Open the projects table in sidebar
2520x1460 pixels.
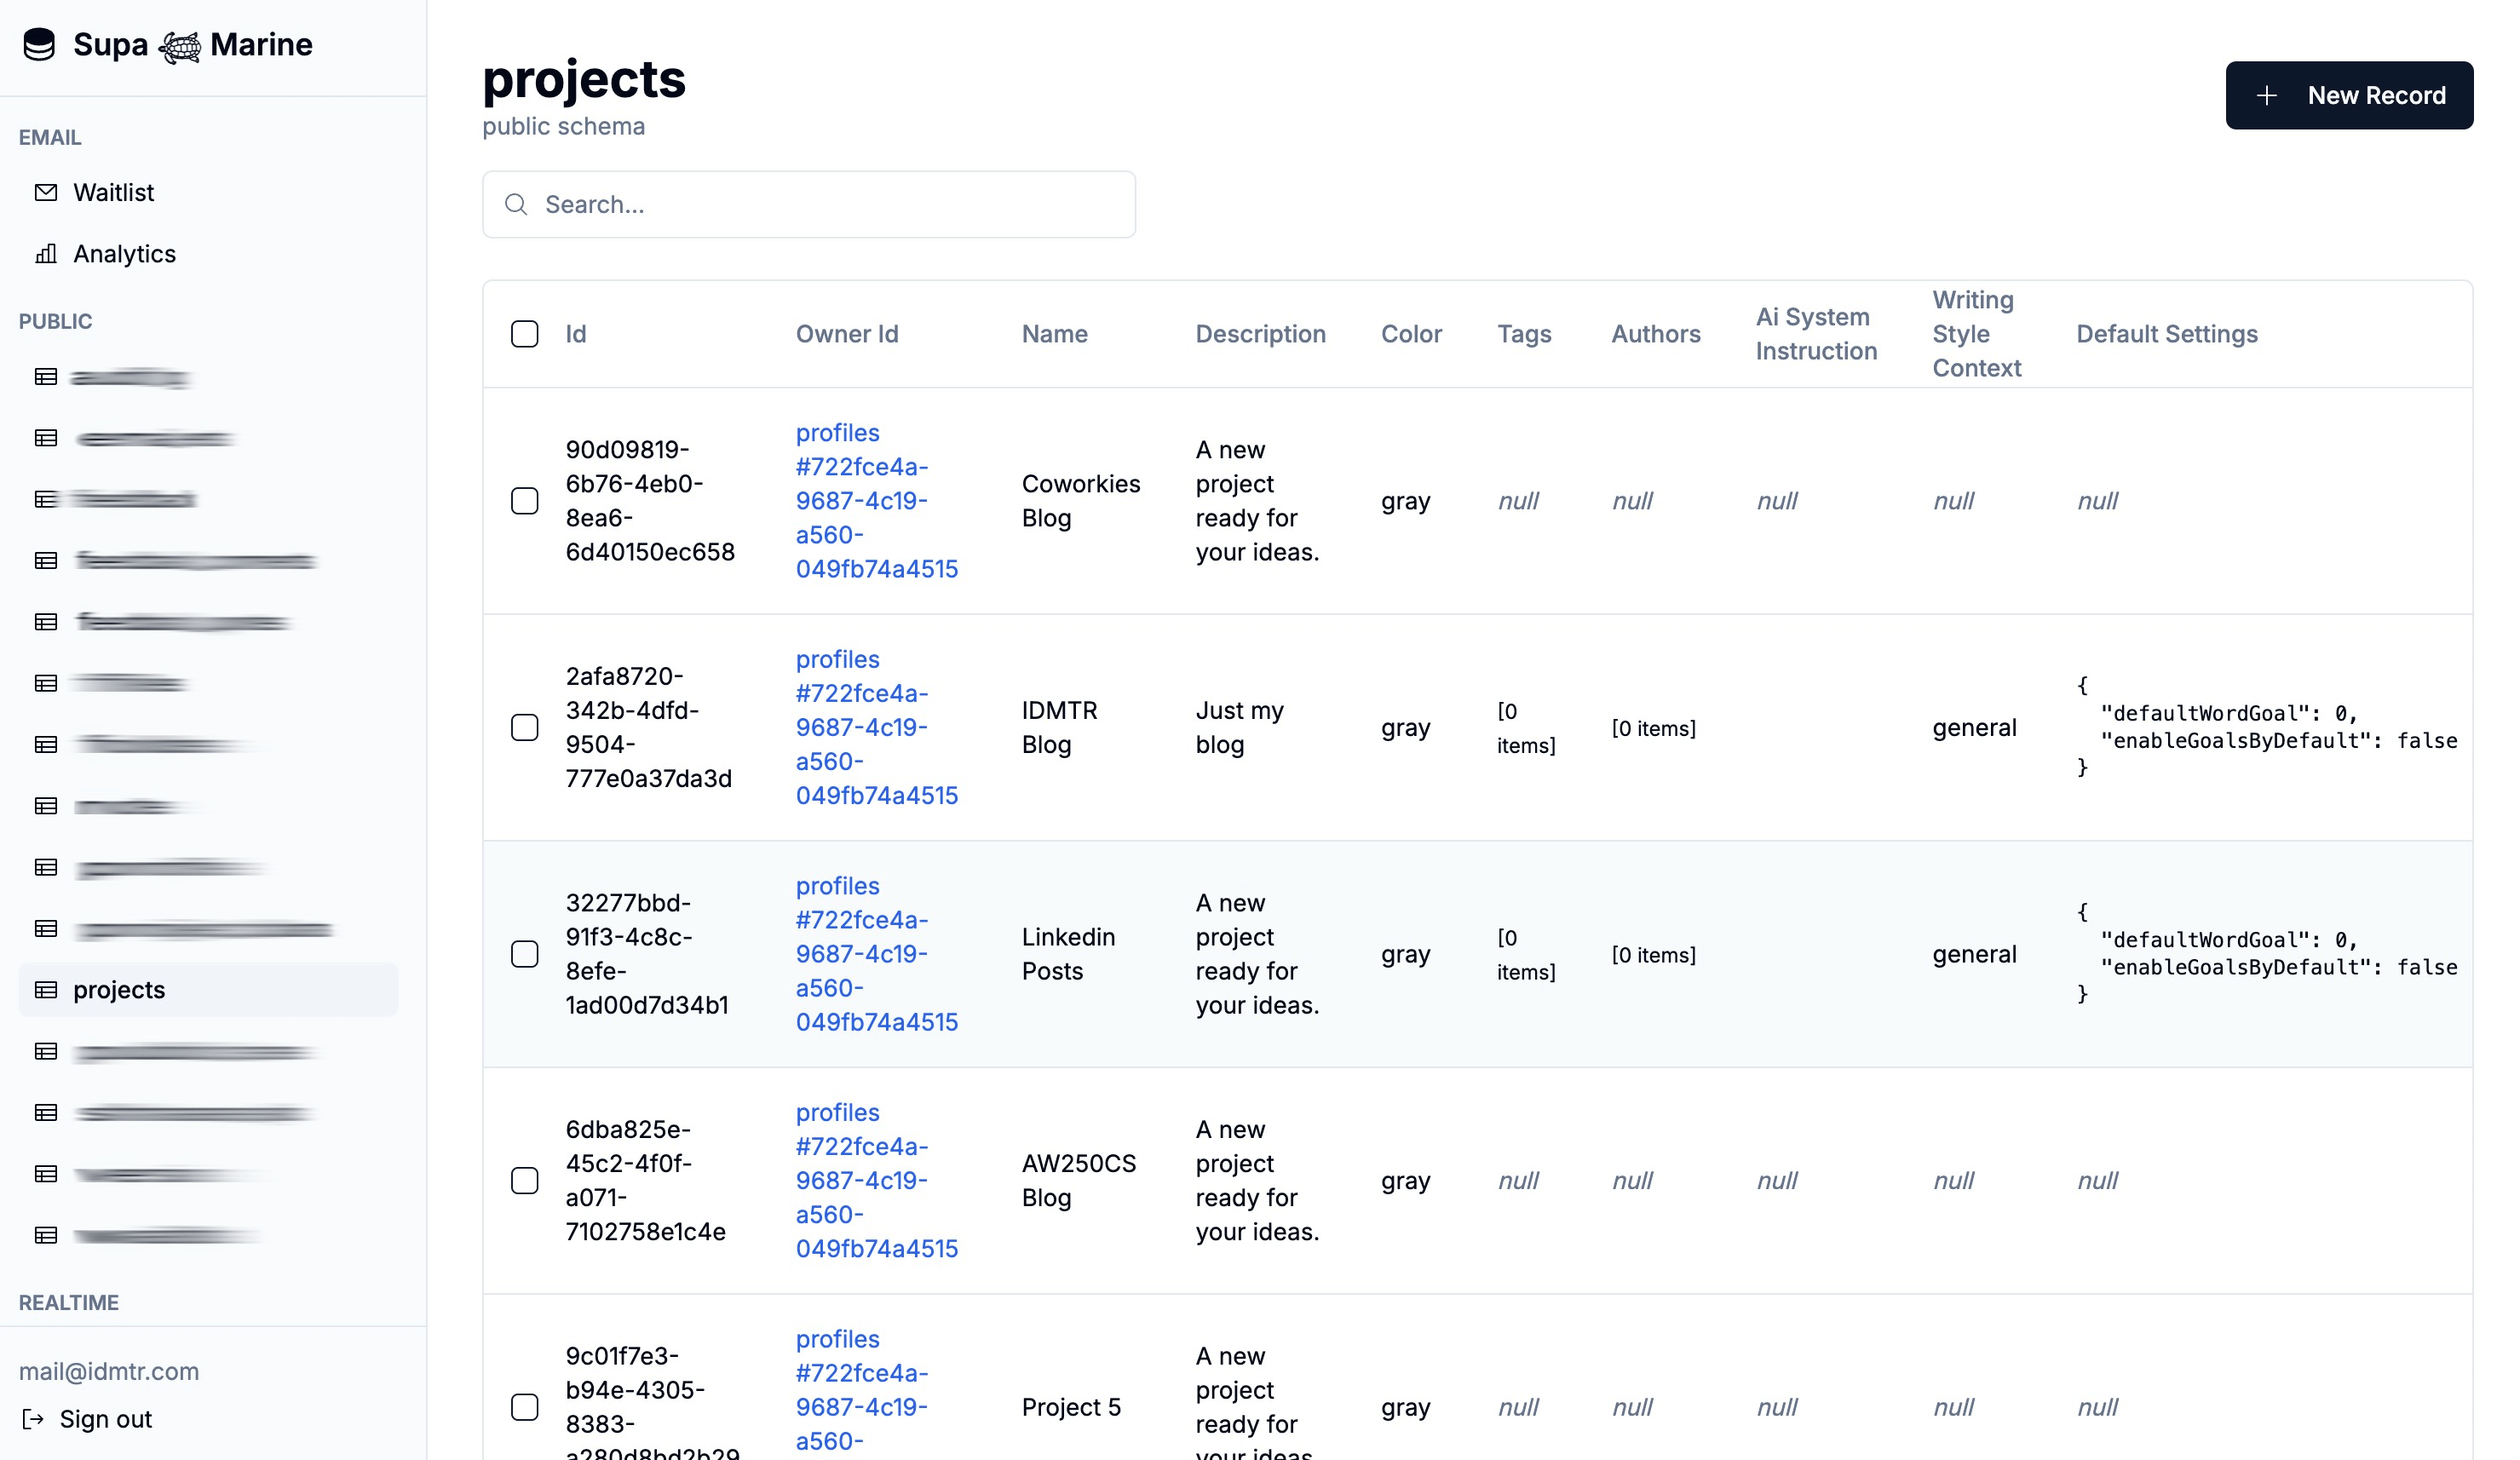click(x=119, y=990)
